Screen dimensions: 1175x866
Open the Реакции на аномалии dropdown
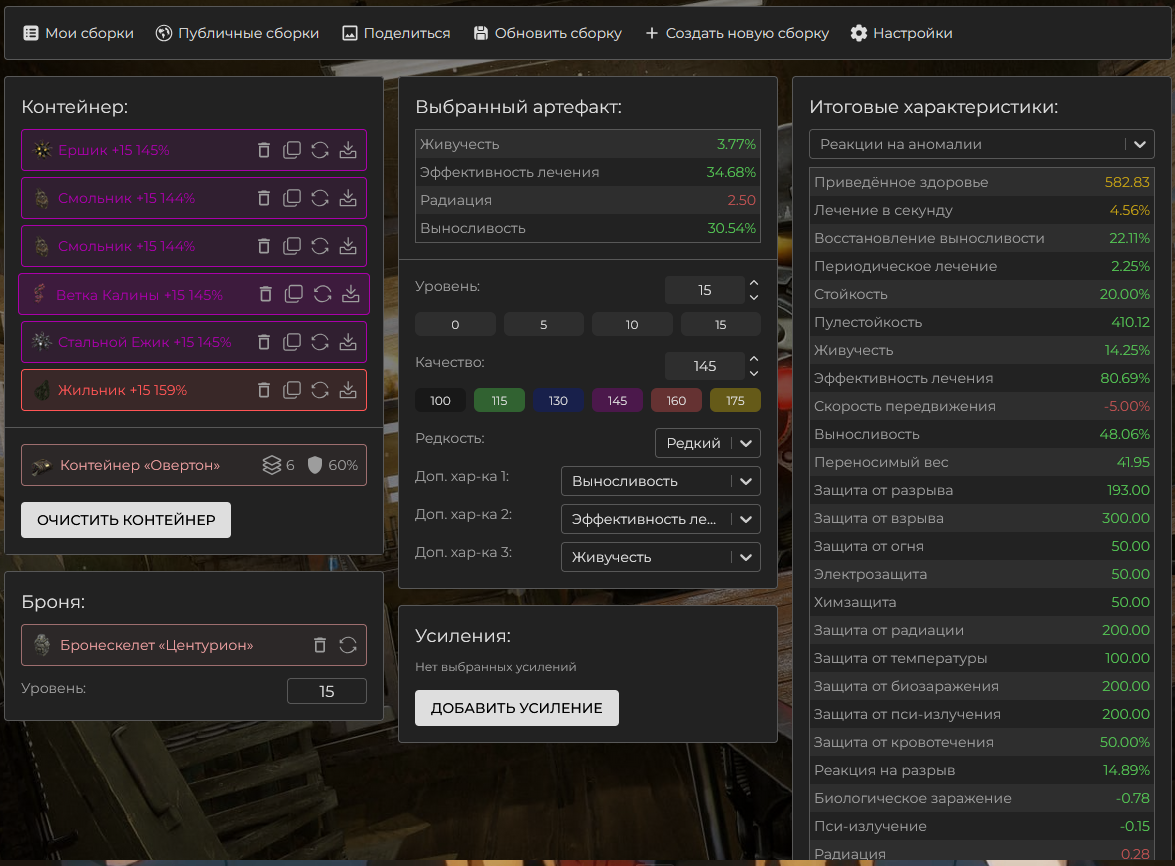(981, 144)
